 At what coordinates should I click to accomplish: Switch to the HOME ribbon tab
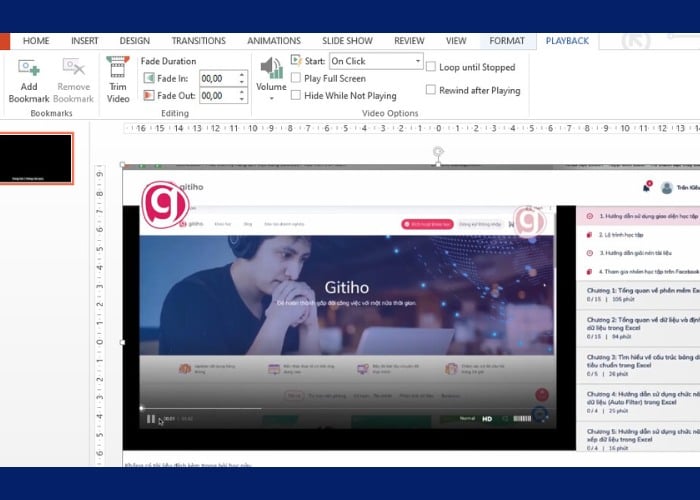pyautogui.click(x=36, y=41)
